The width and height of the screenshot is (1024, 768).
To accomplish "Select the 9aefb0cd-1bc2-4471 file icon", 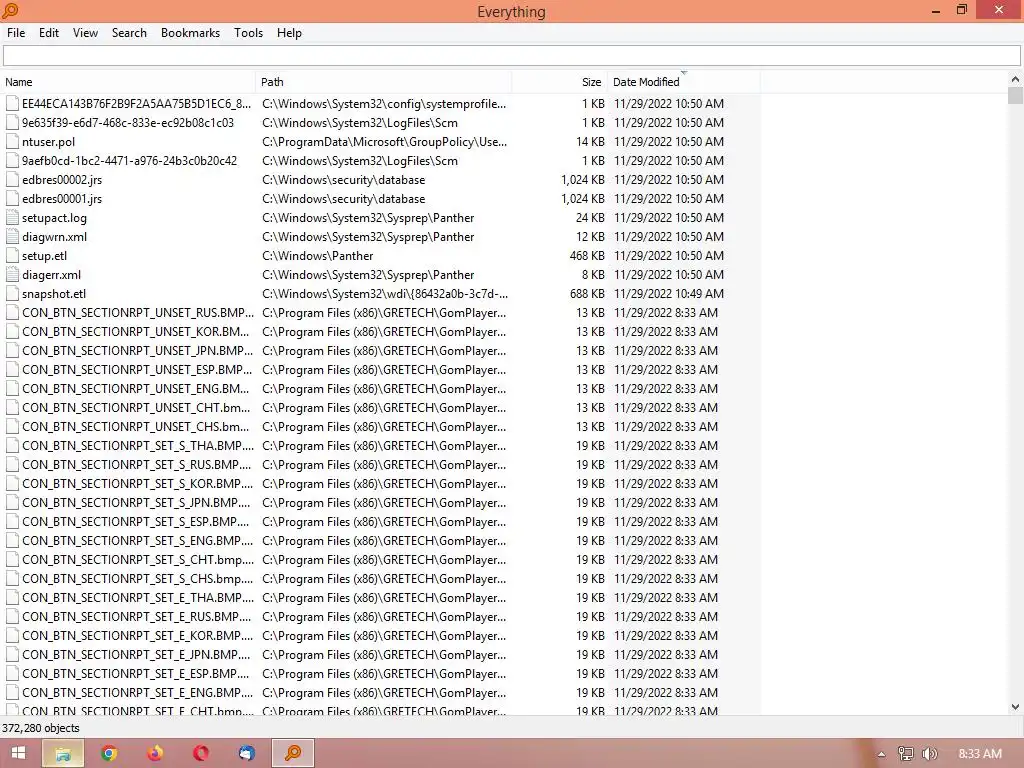I will click(x=12, y=161).
